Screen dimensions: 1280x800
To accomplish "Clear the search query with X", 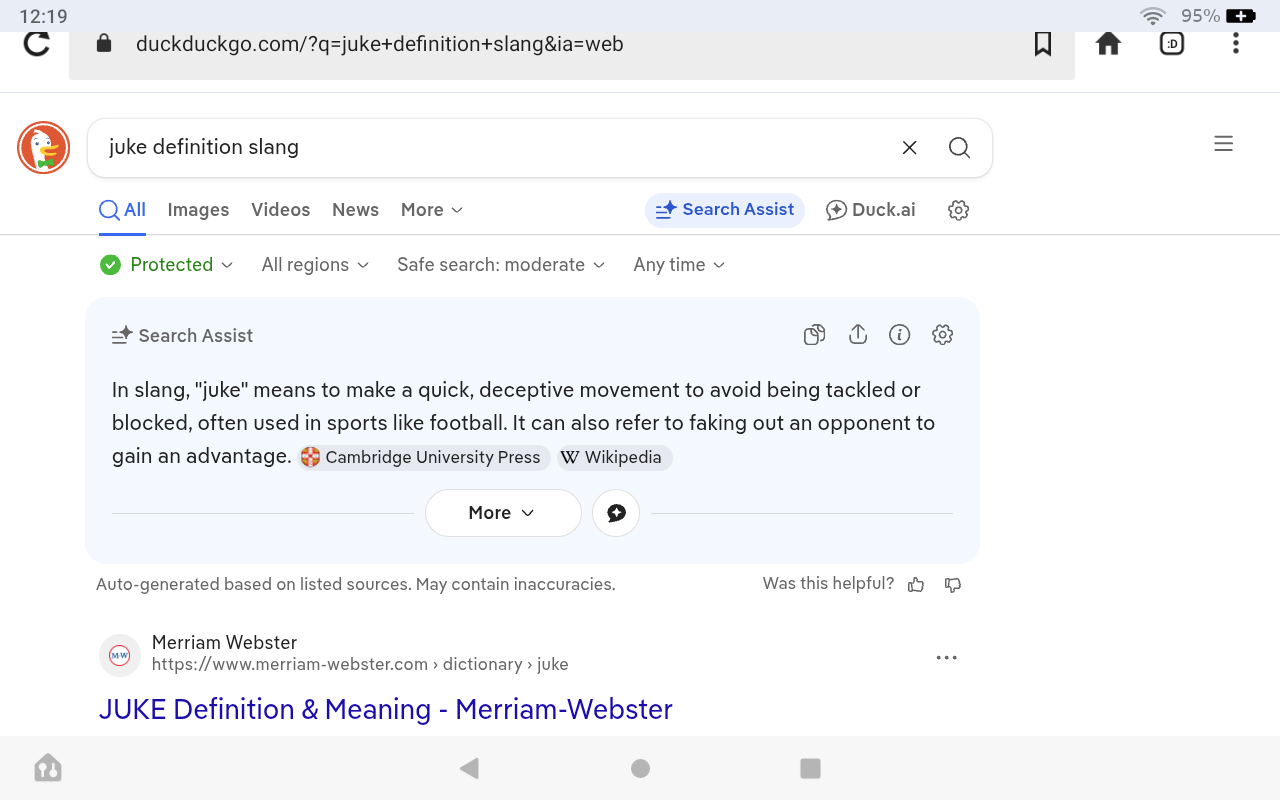I will point(909,148).
